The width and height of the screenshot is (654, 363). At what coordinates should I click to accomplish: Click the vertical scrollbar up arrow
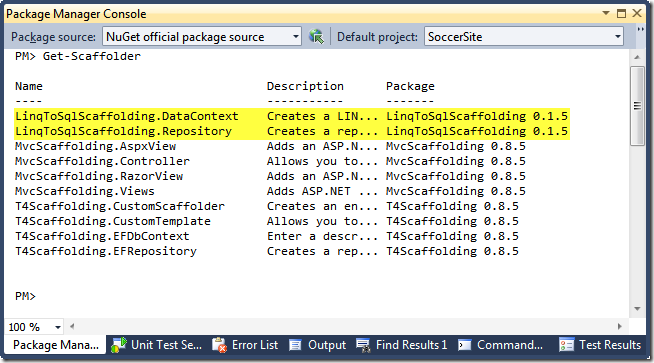pyautogui.click(x=637, y=57)
